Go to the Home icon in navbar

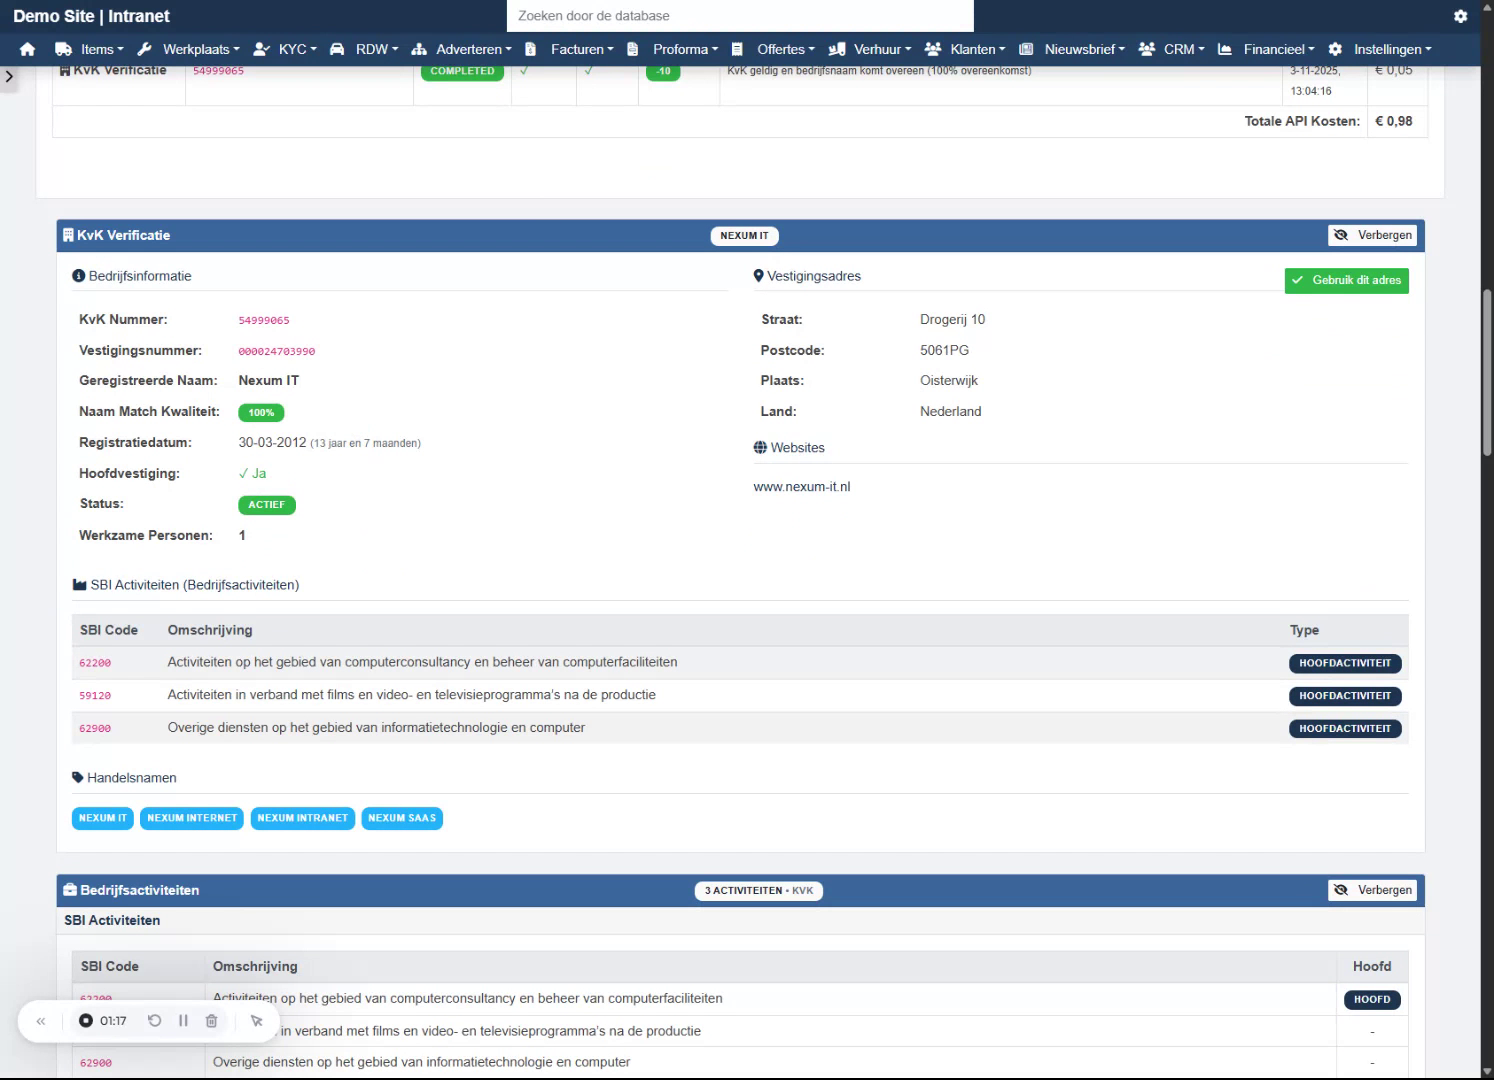pyautogui.click(x=27, y=49)
